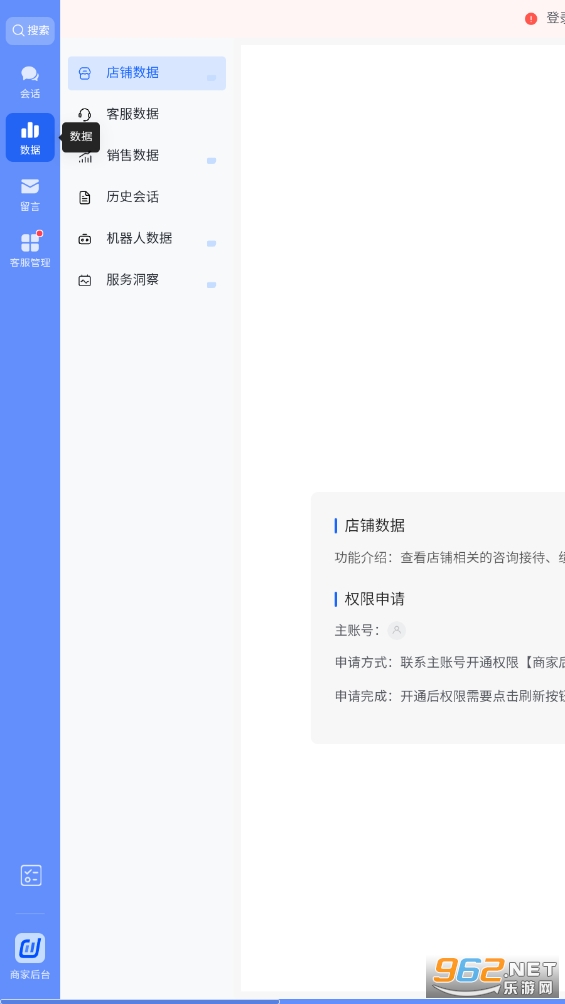Open the 会话 chat icon in sidebar

[30, 74]
